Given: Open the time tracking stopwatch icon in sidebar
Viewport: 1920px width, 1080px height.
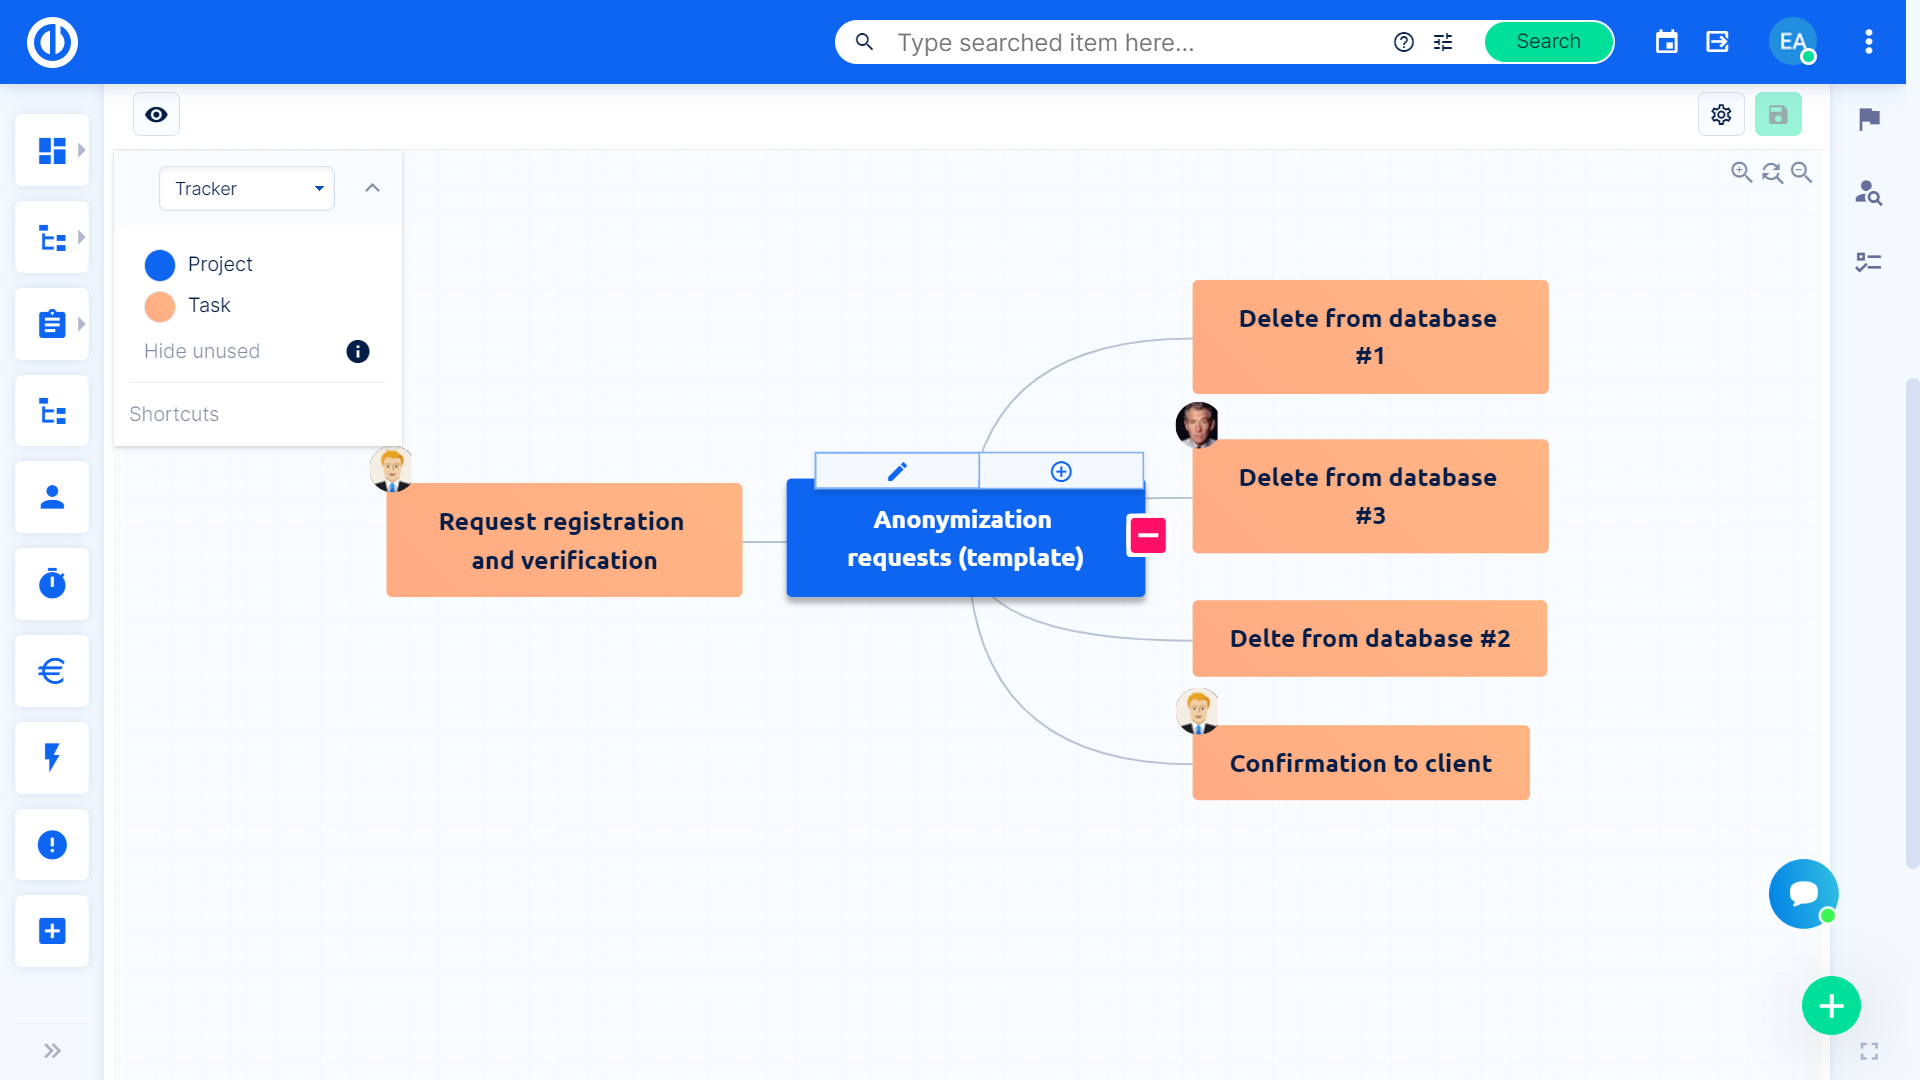Looking at the screenshot, I should (x=52, y=584).
